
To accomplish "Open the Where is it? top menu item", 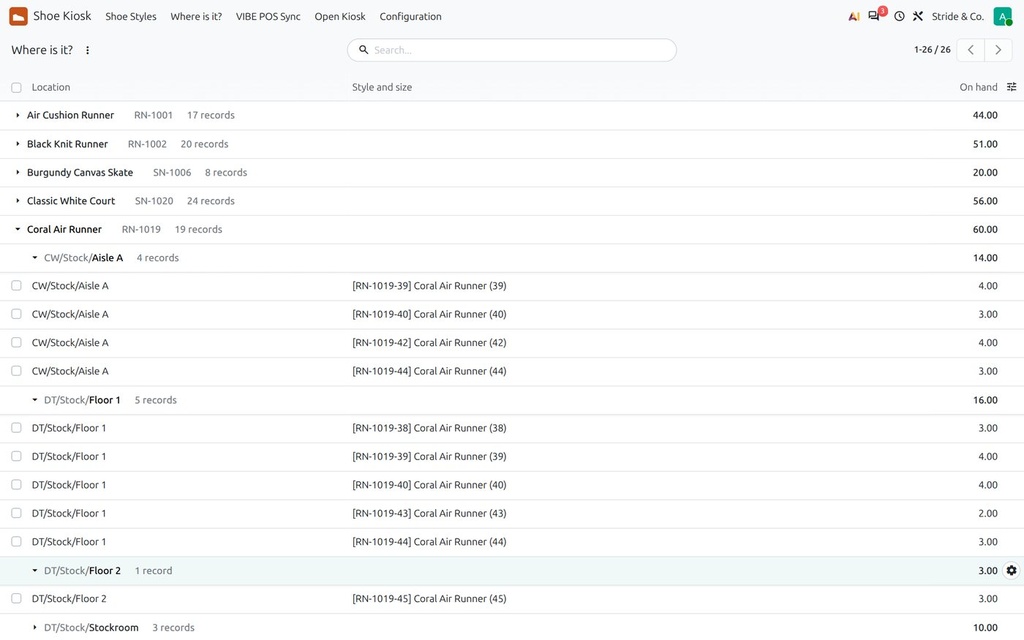I will (196, 16).
